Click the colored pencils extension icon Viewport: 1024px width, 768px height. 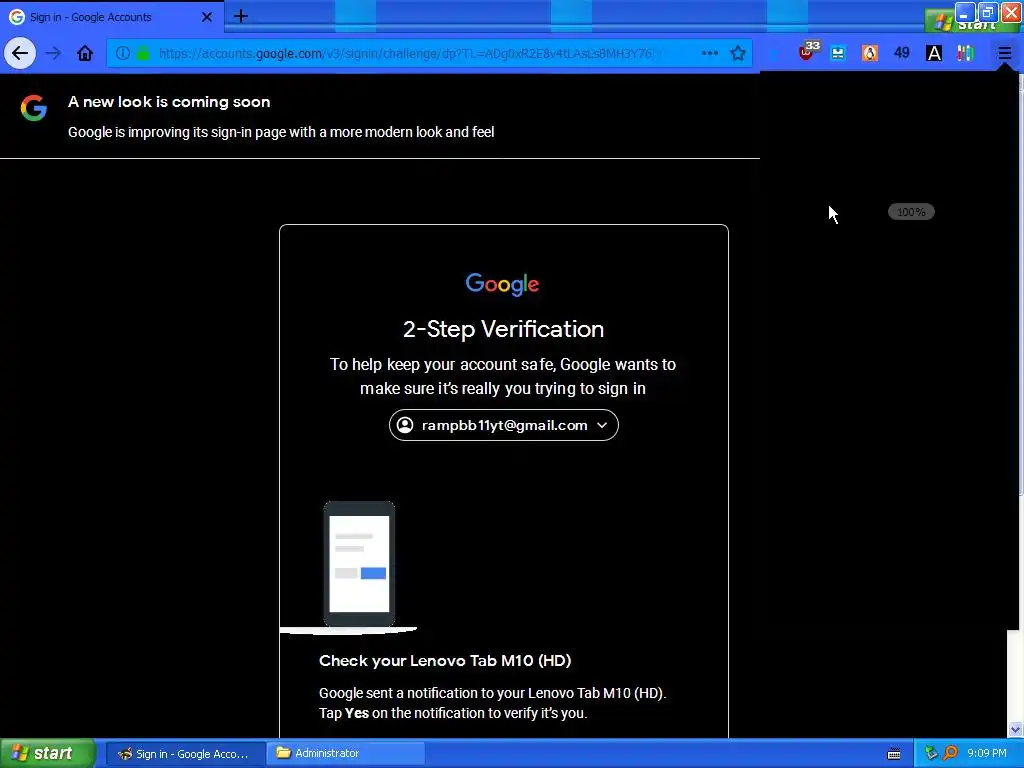click(966, 53)
